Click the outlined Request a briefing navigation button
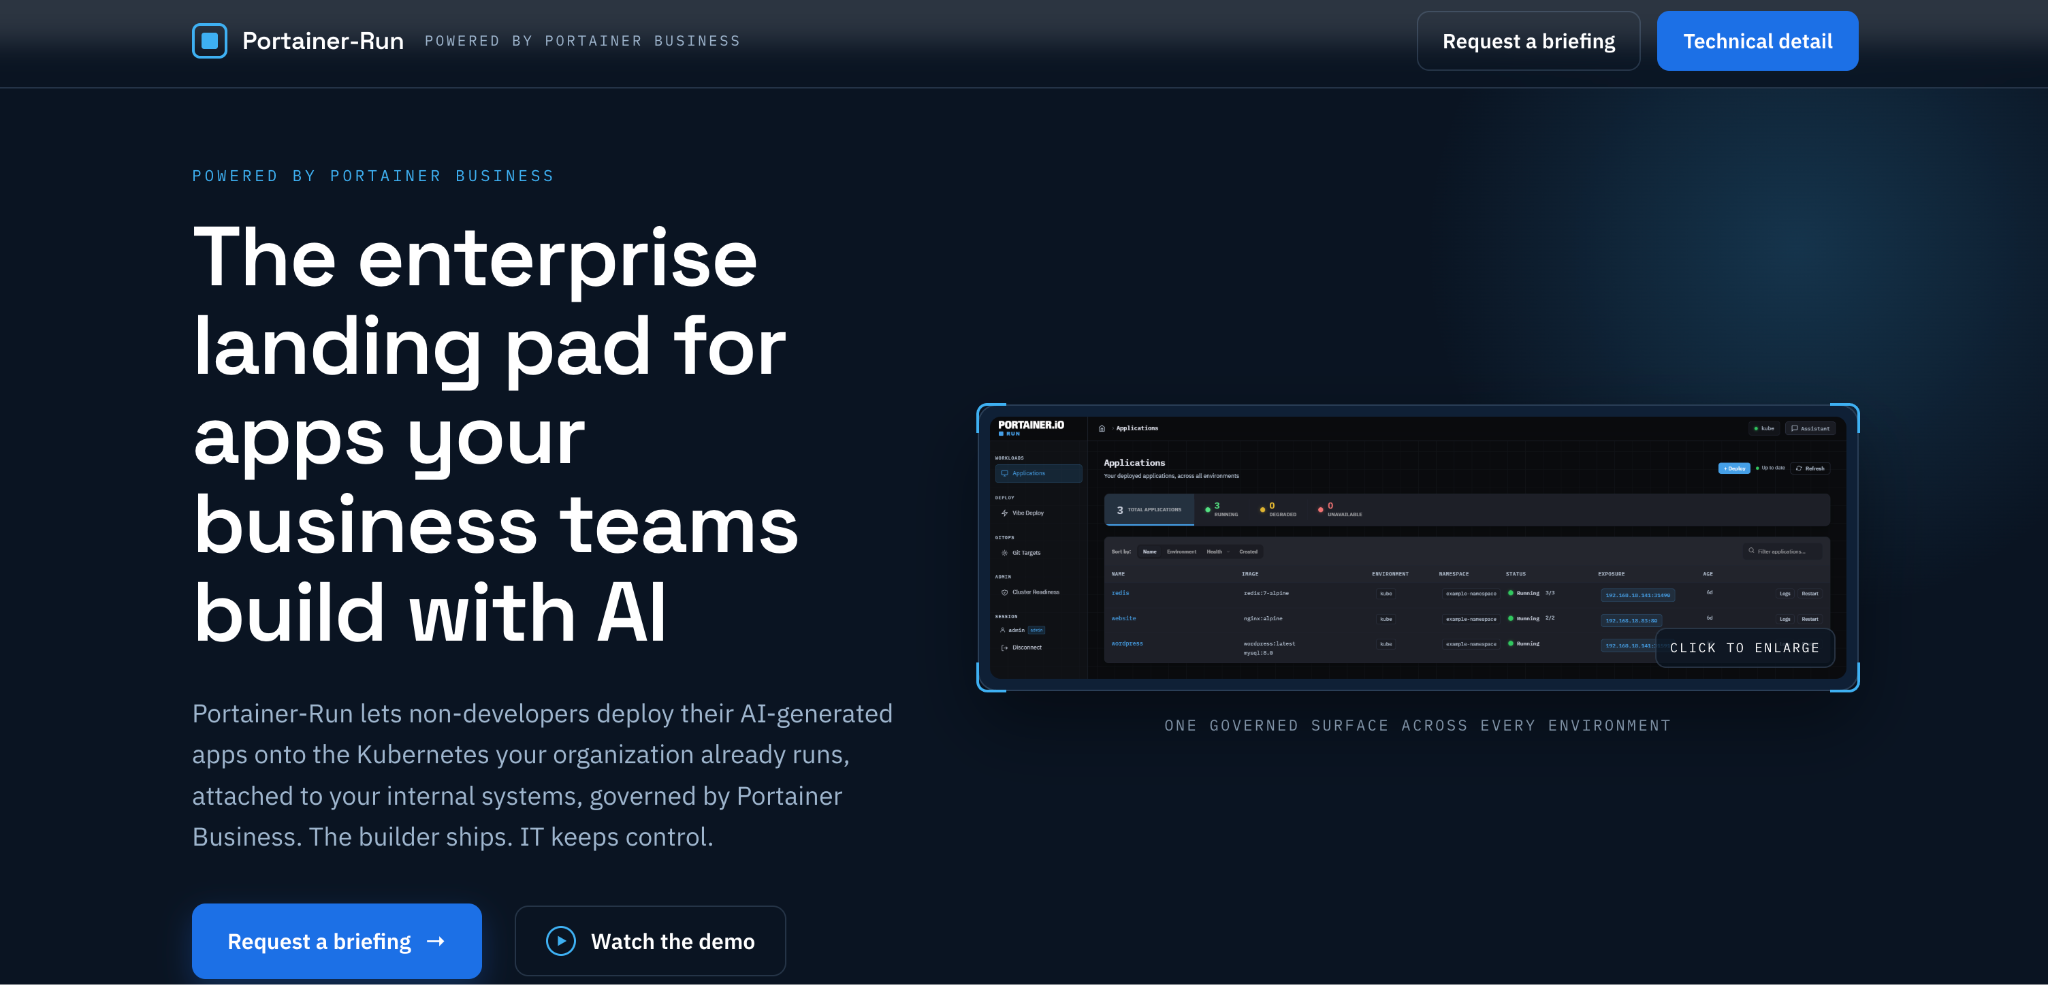This screenshot has width=2048, height=985. (x=1528, y=41)
